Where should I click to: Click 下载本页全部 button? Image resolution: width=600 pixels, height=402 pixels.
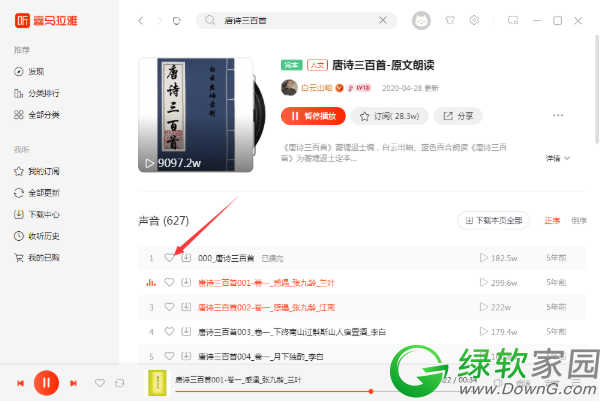pyautogui.click(x=494, y=220)
